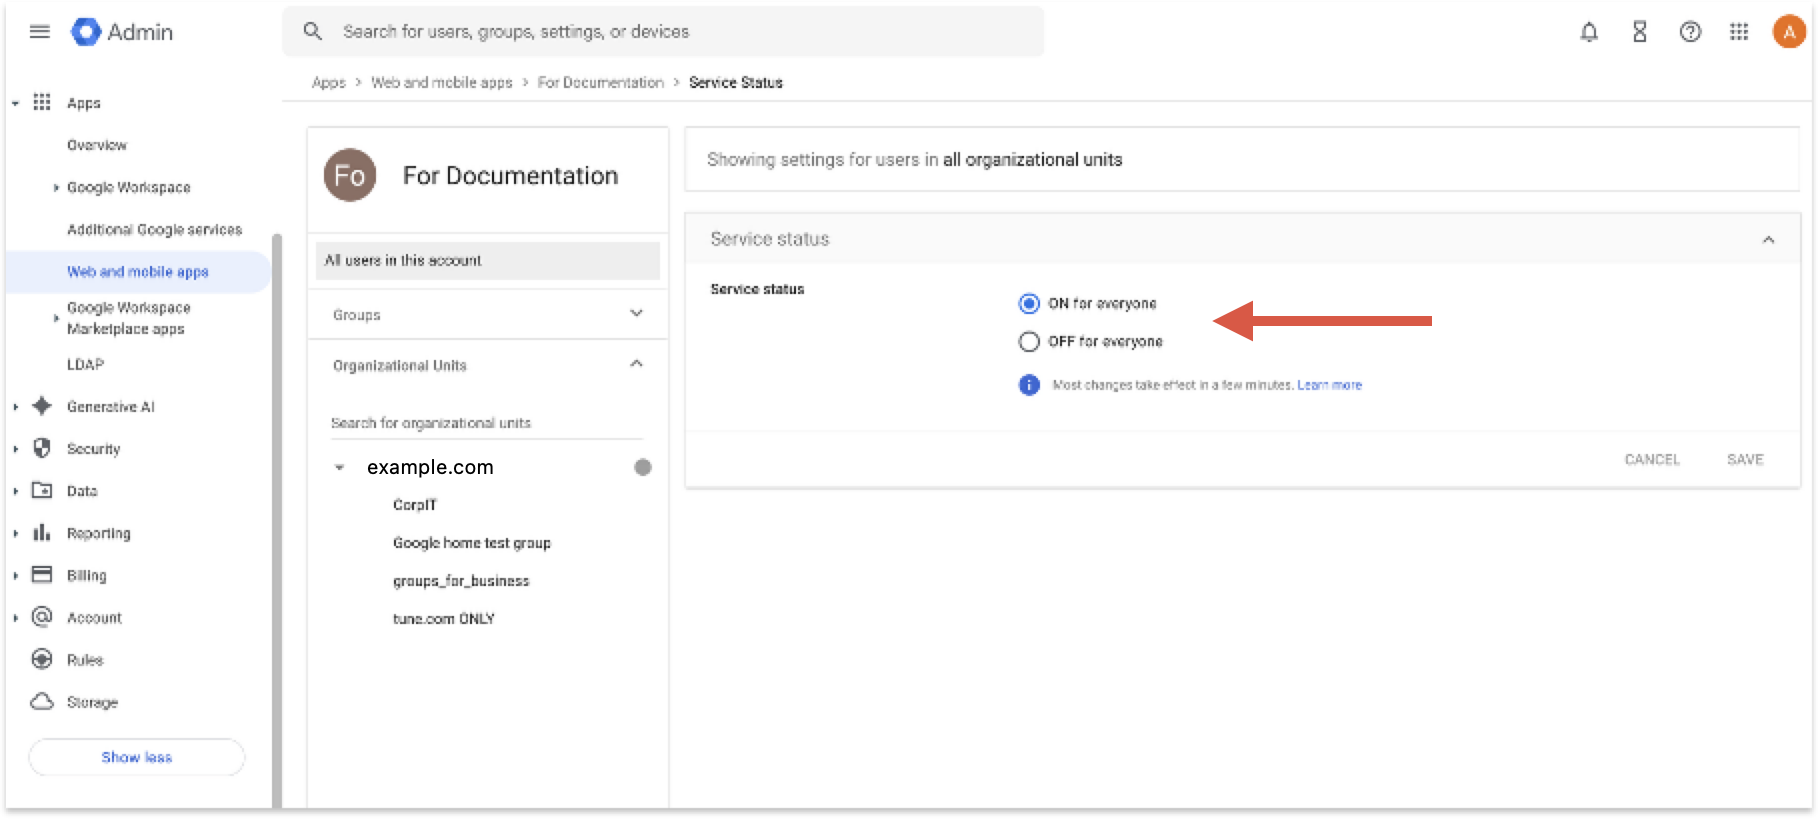Select OFF for everyone radio button
This screenshot has height=820, width=1820.
click(1029, 342)
